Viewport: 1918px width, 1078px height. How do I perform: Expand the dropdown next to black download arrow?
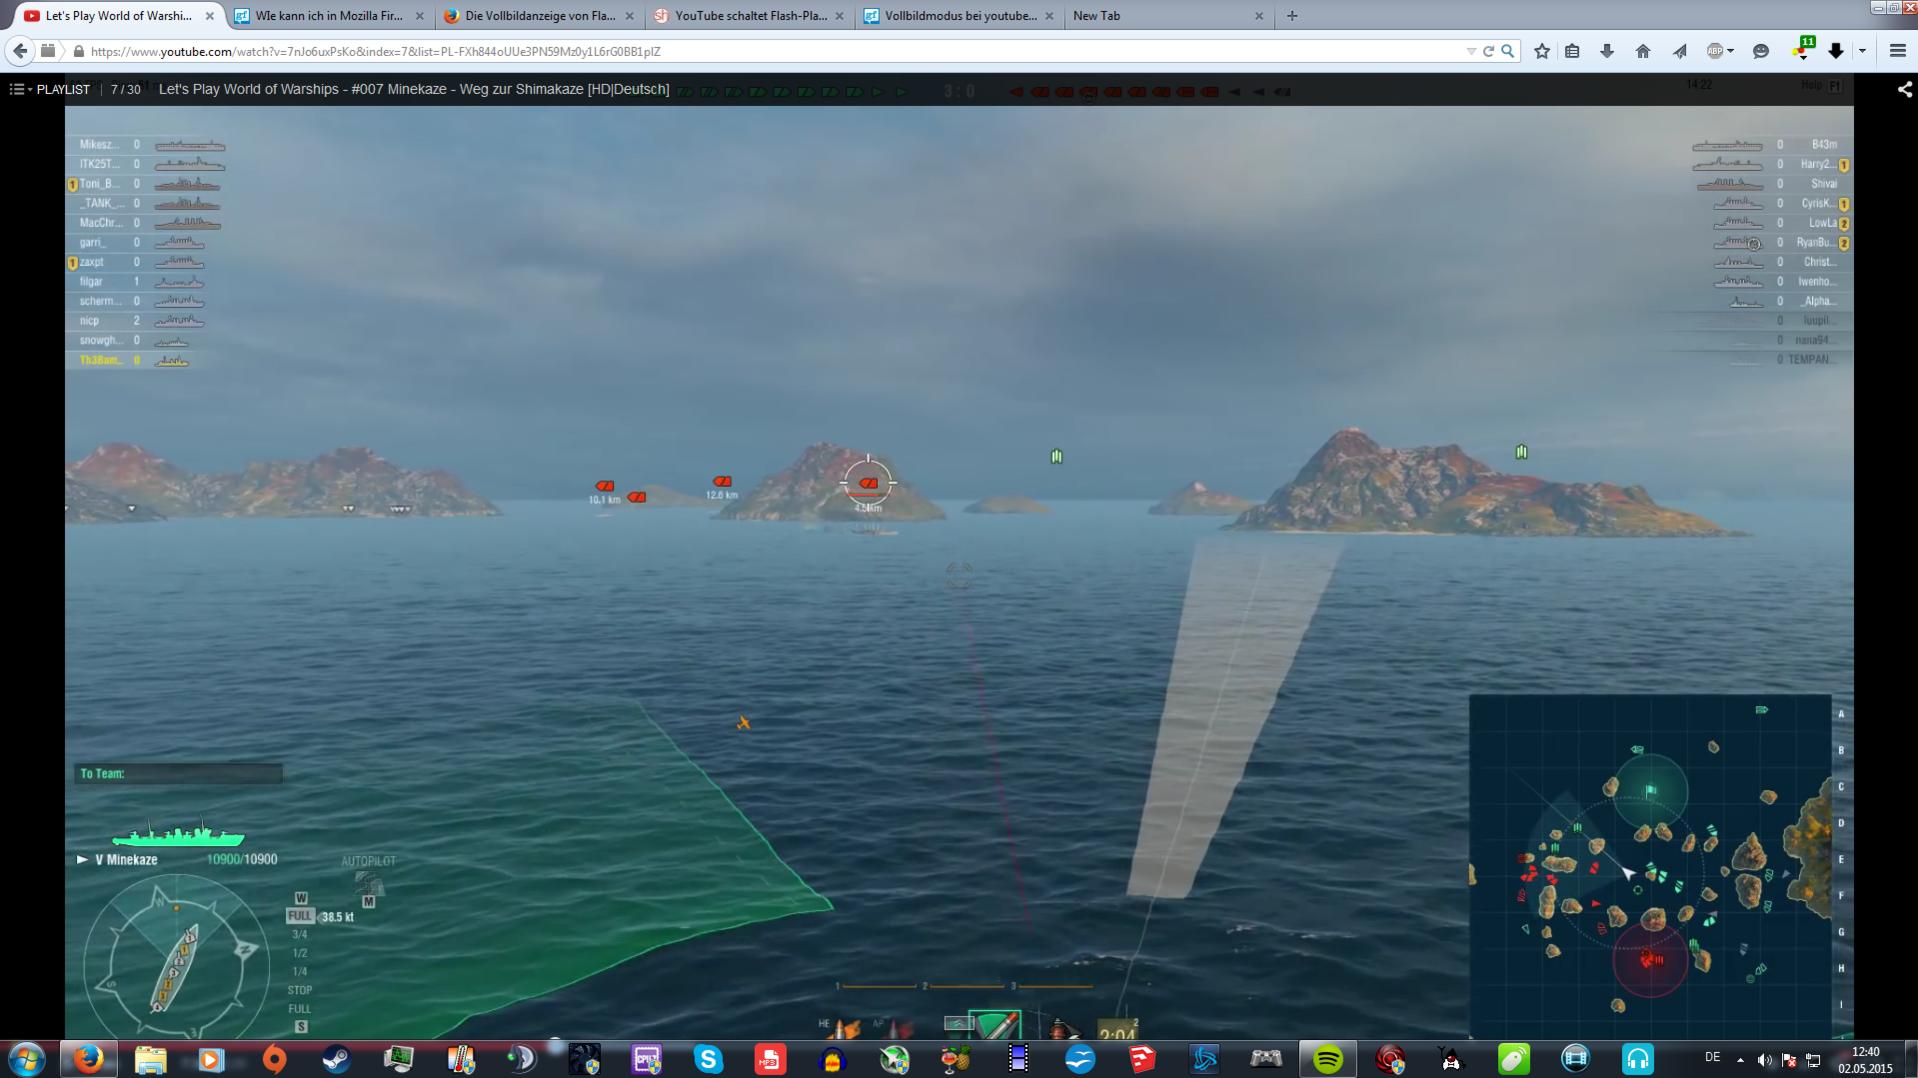pos(1862,51)
